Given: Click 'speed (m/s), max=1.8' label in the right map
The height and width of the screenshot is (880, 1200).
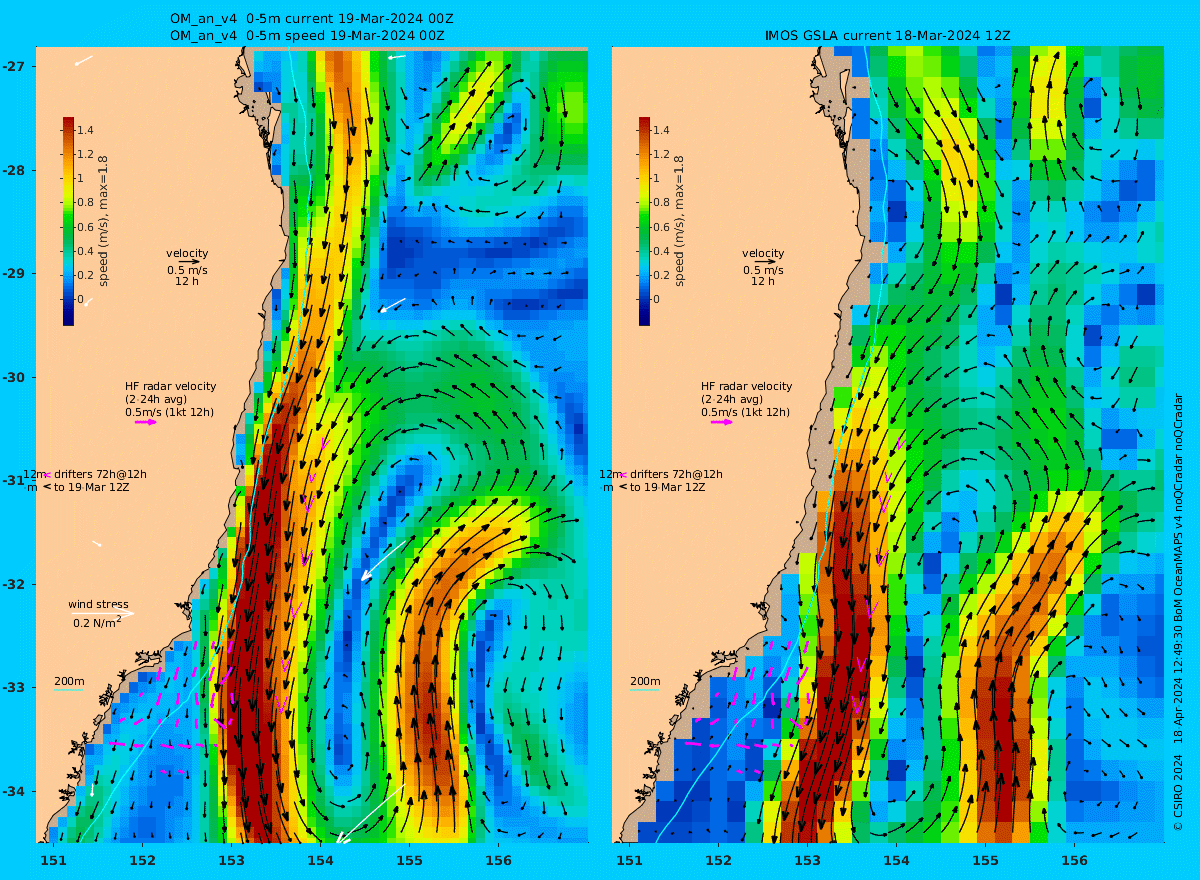Looking at the screenshot, I should click(x=680, y=221).
